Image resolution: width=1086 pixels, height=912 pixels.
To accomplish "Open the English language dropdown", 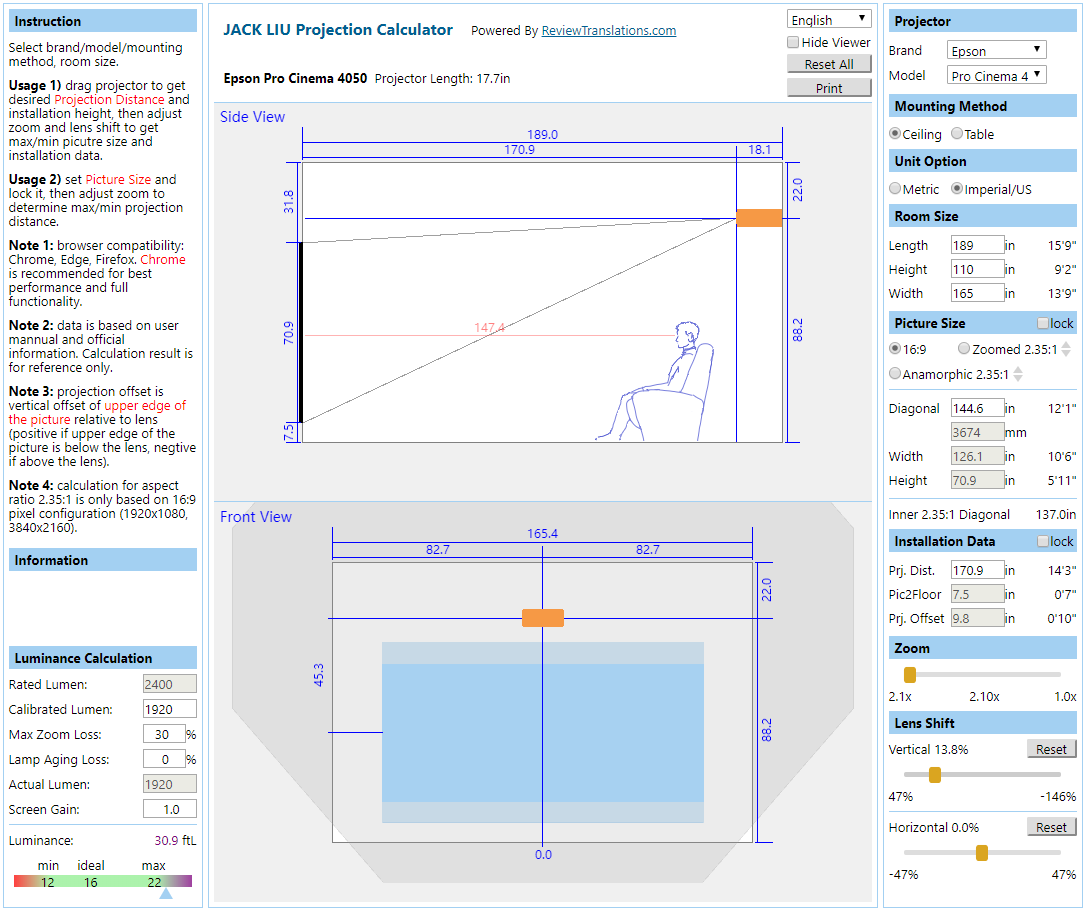I will [x=829, y=19].
